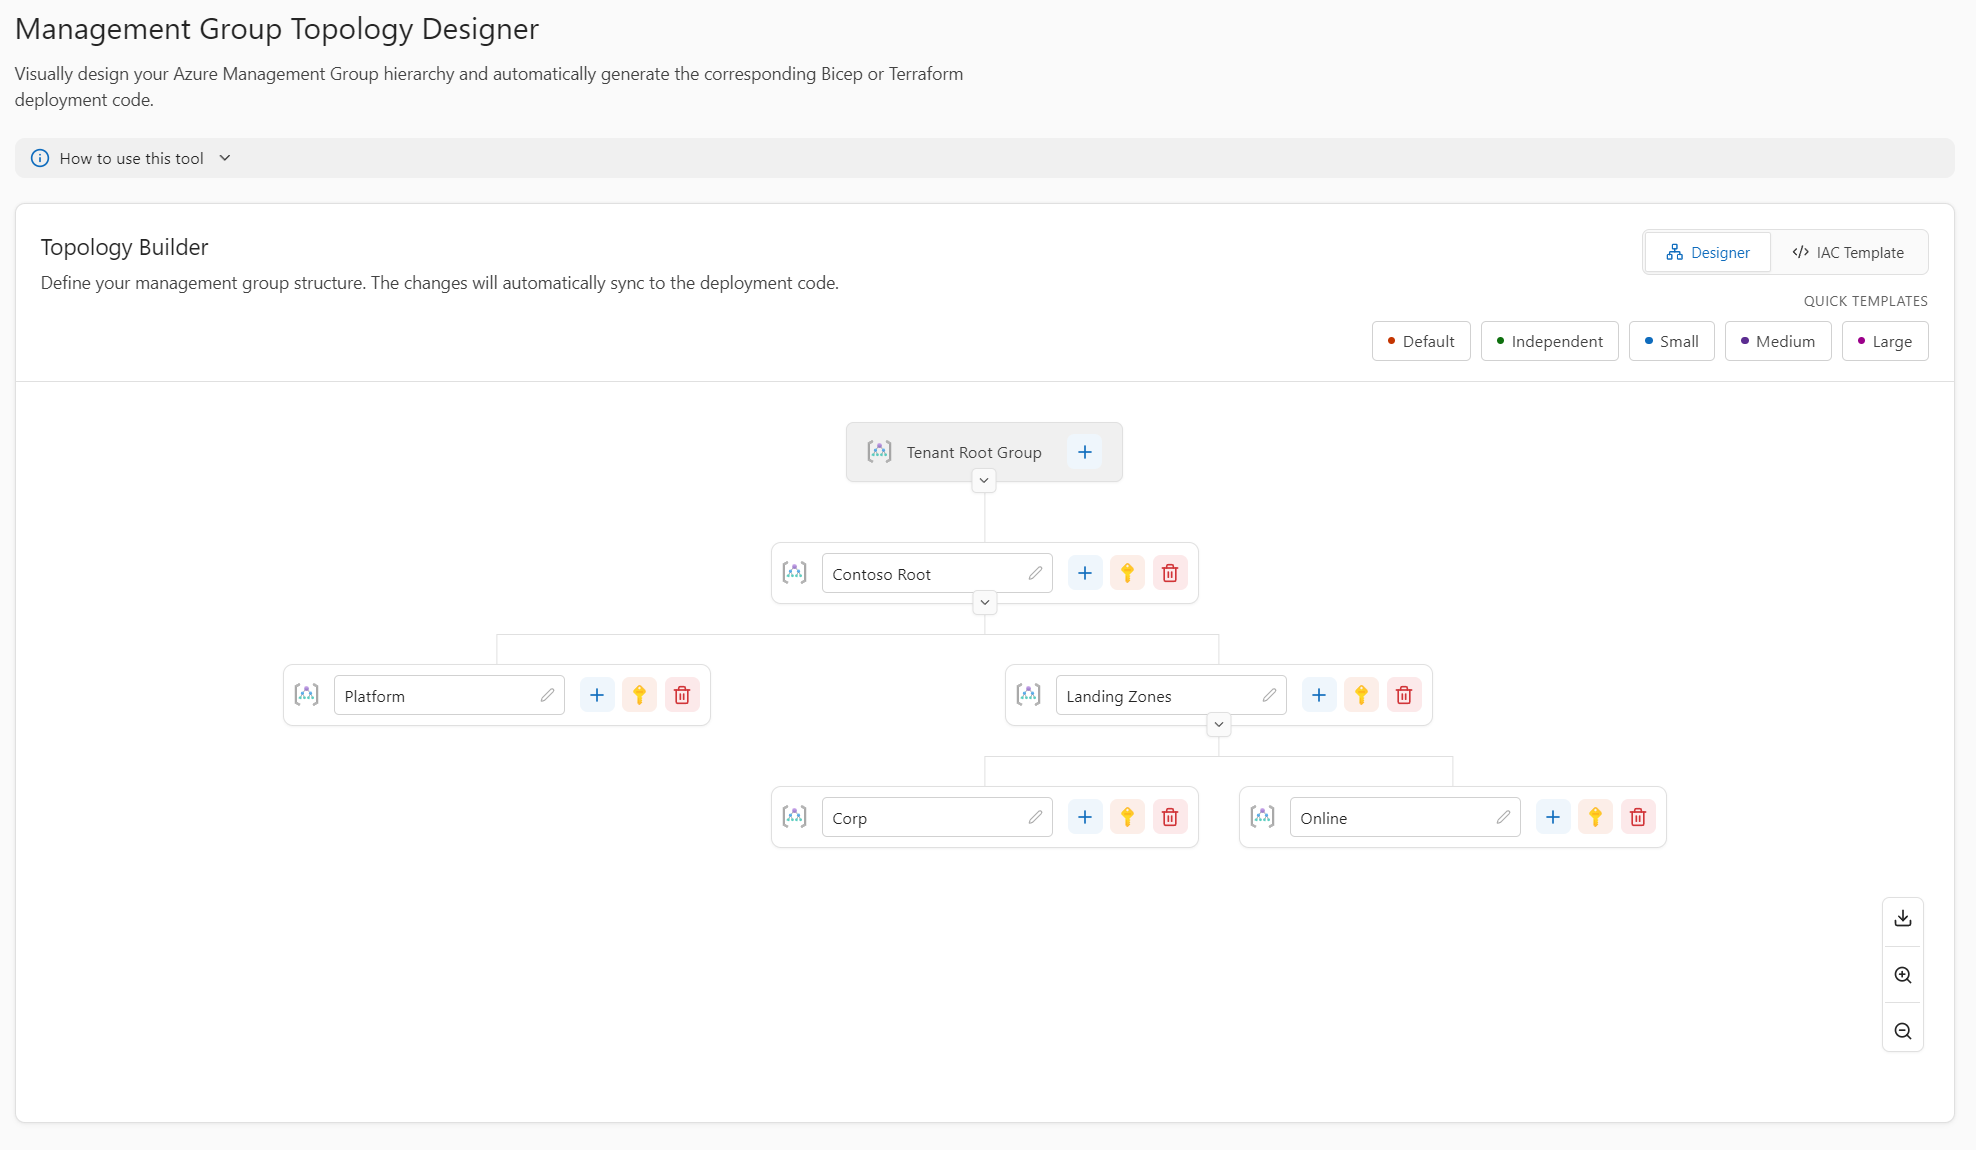
Task: Click the download icon button
Action: click(1903, 918)
